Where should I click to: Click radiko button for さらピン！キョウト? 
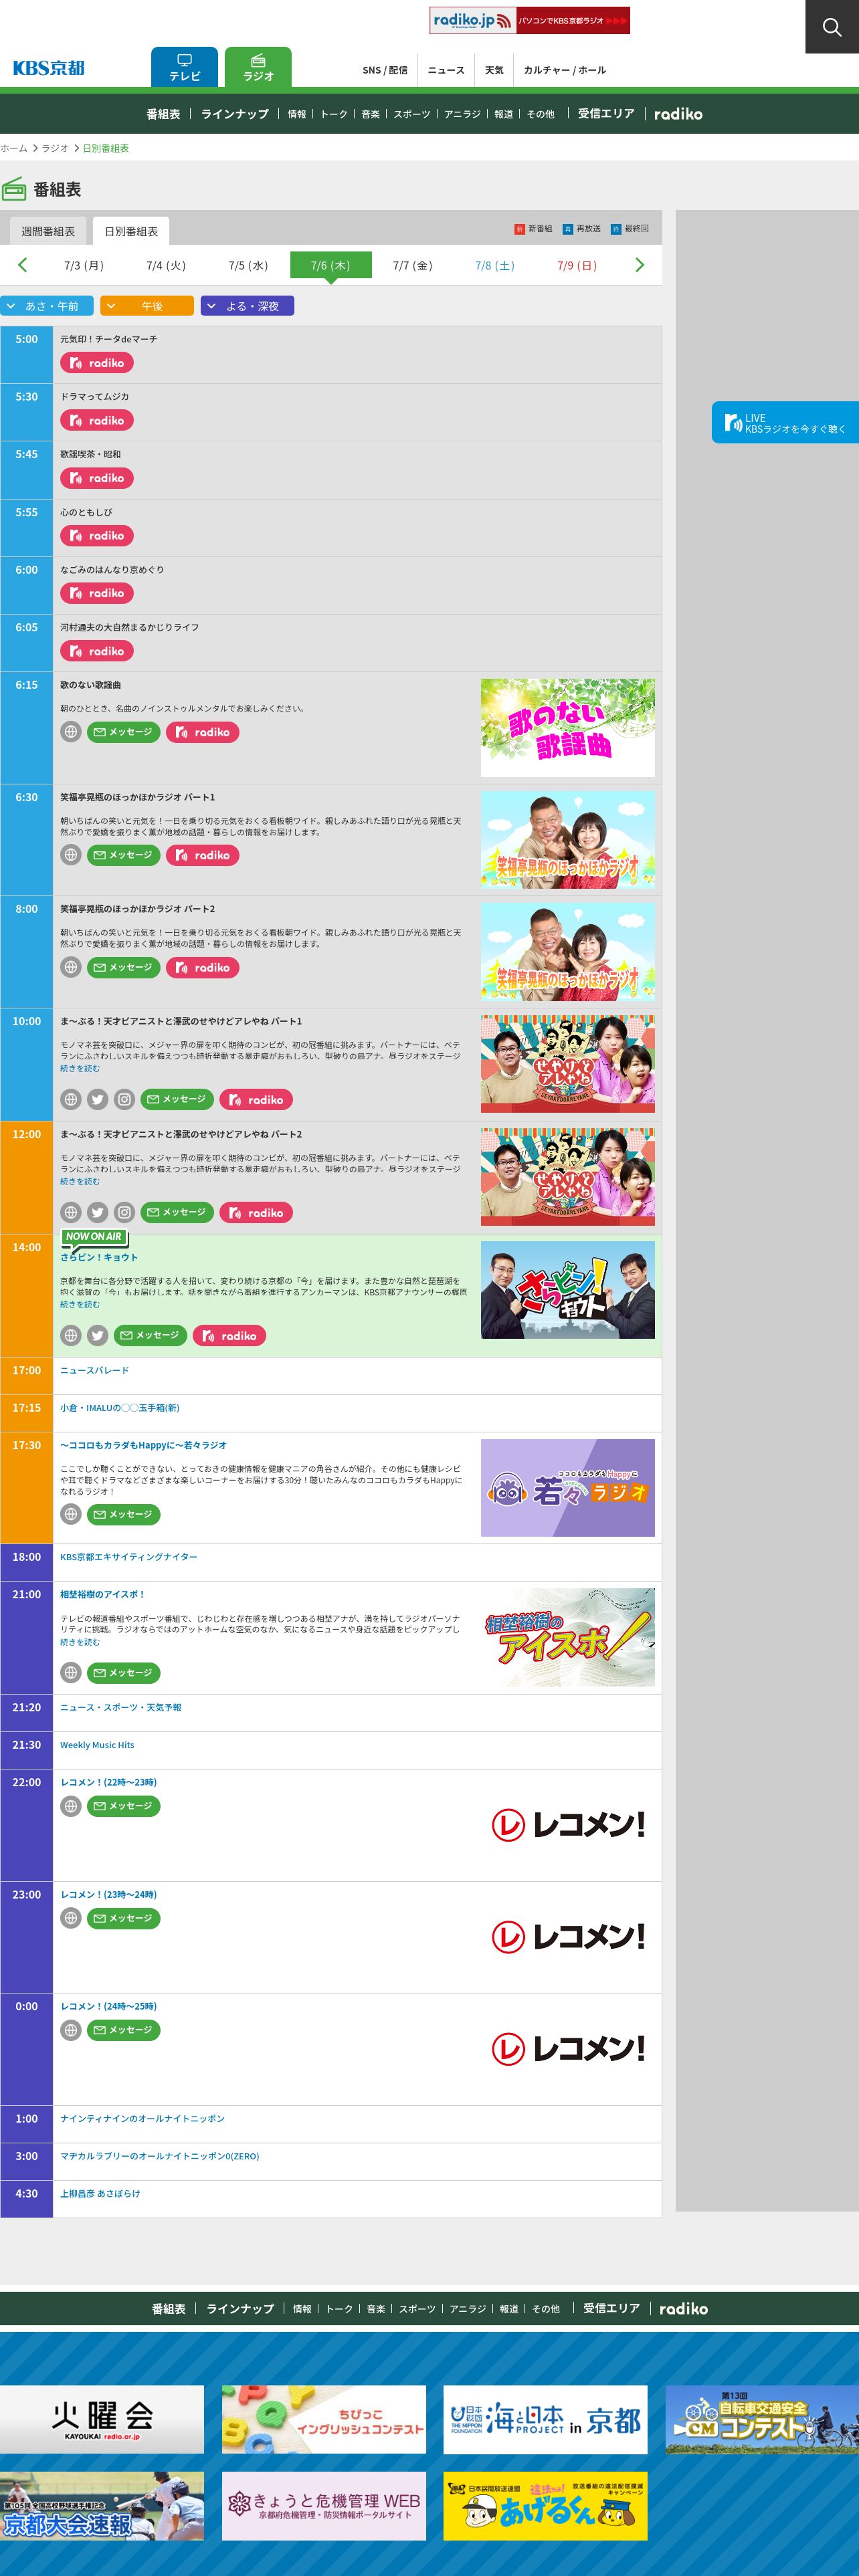229,1335
